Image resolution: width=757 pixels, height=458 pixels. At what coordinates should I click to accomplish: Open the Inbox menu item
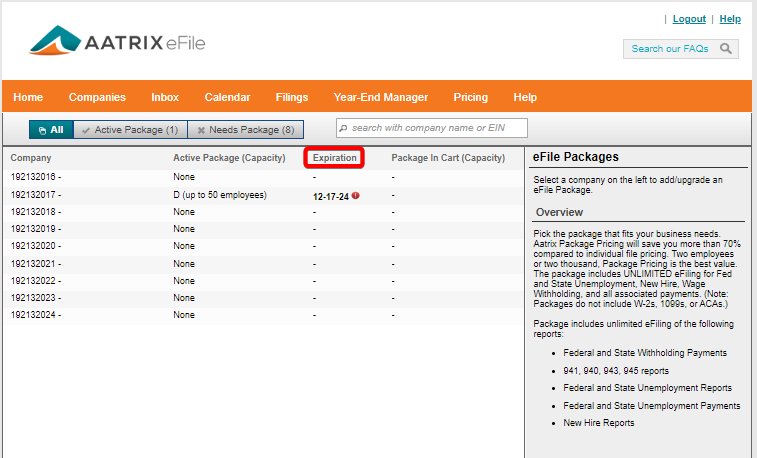pos(165,97)
